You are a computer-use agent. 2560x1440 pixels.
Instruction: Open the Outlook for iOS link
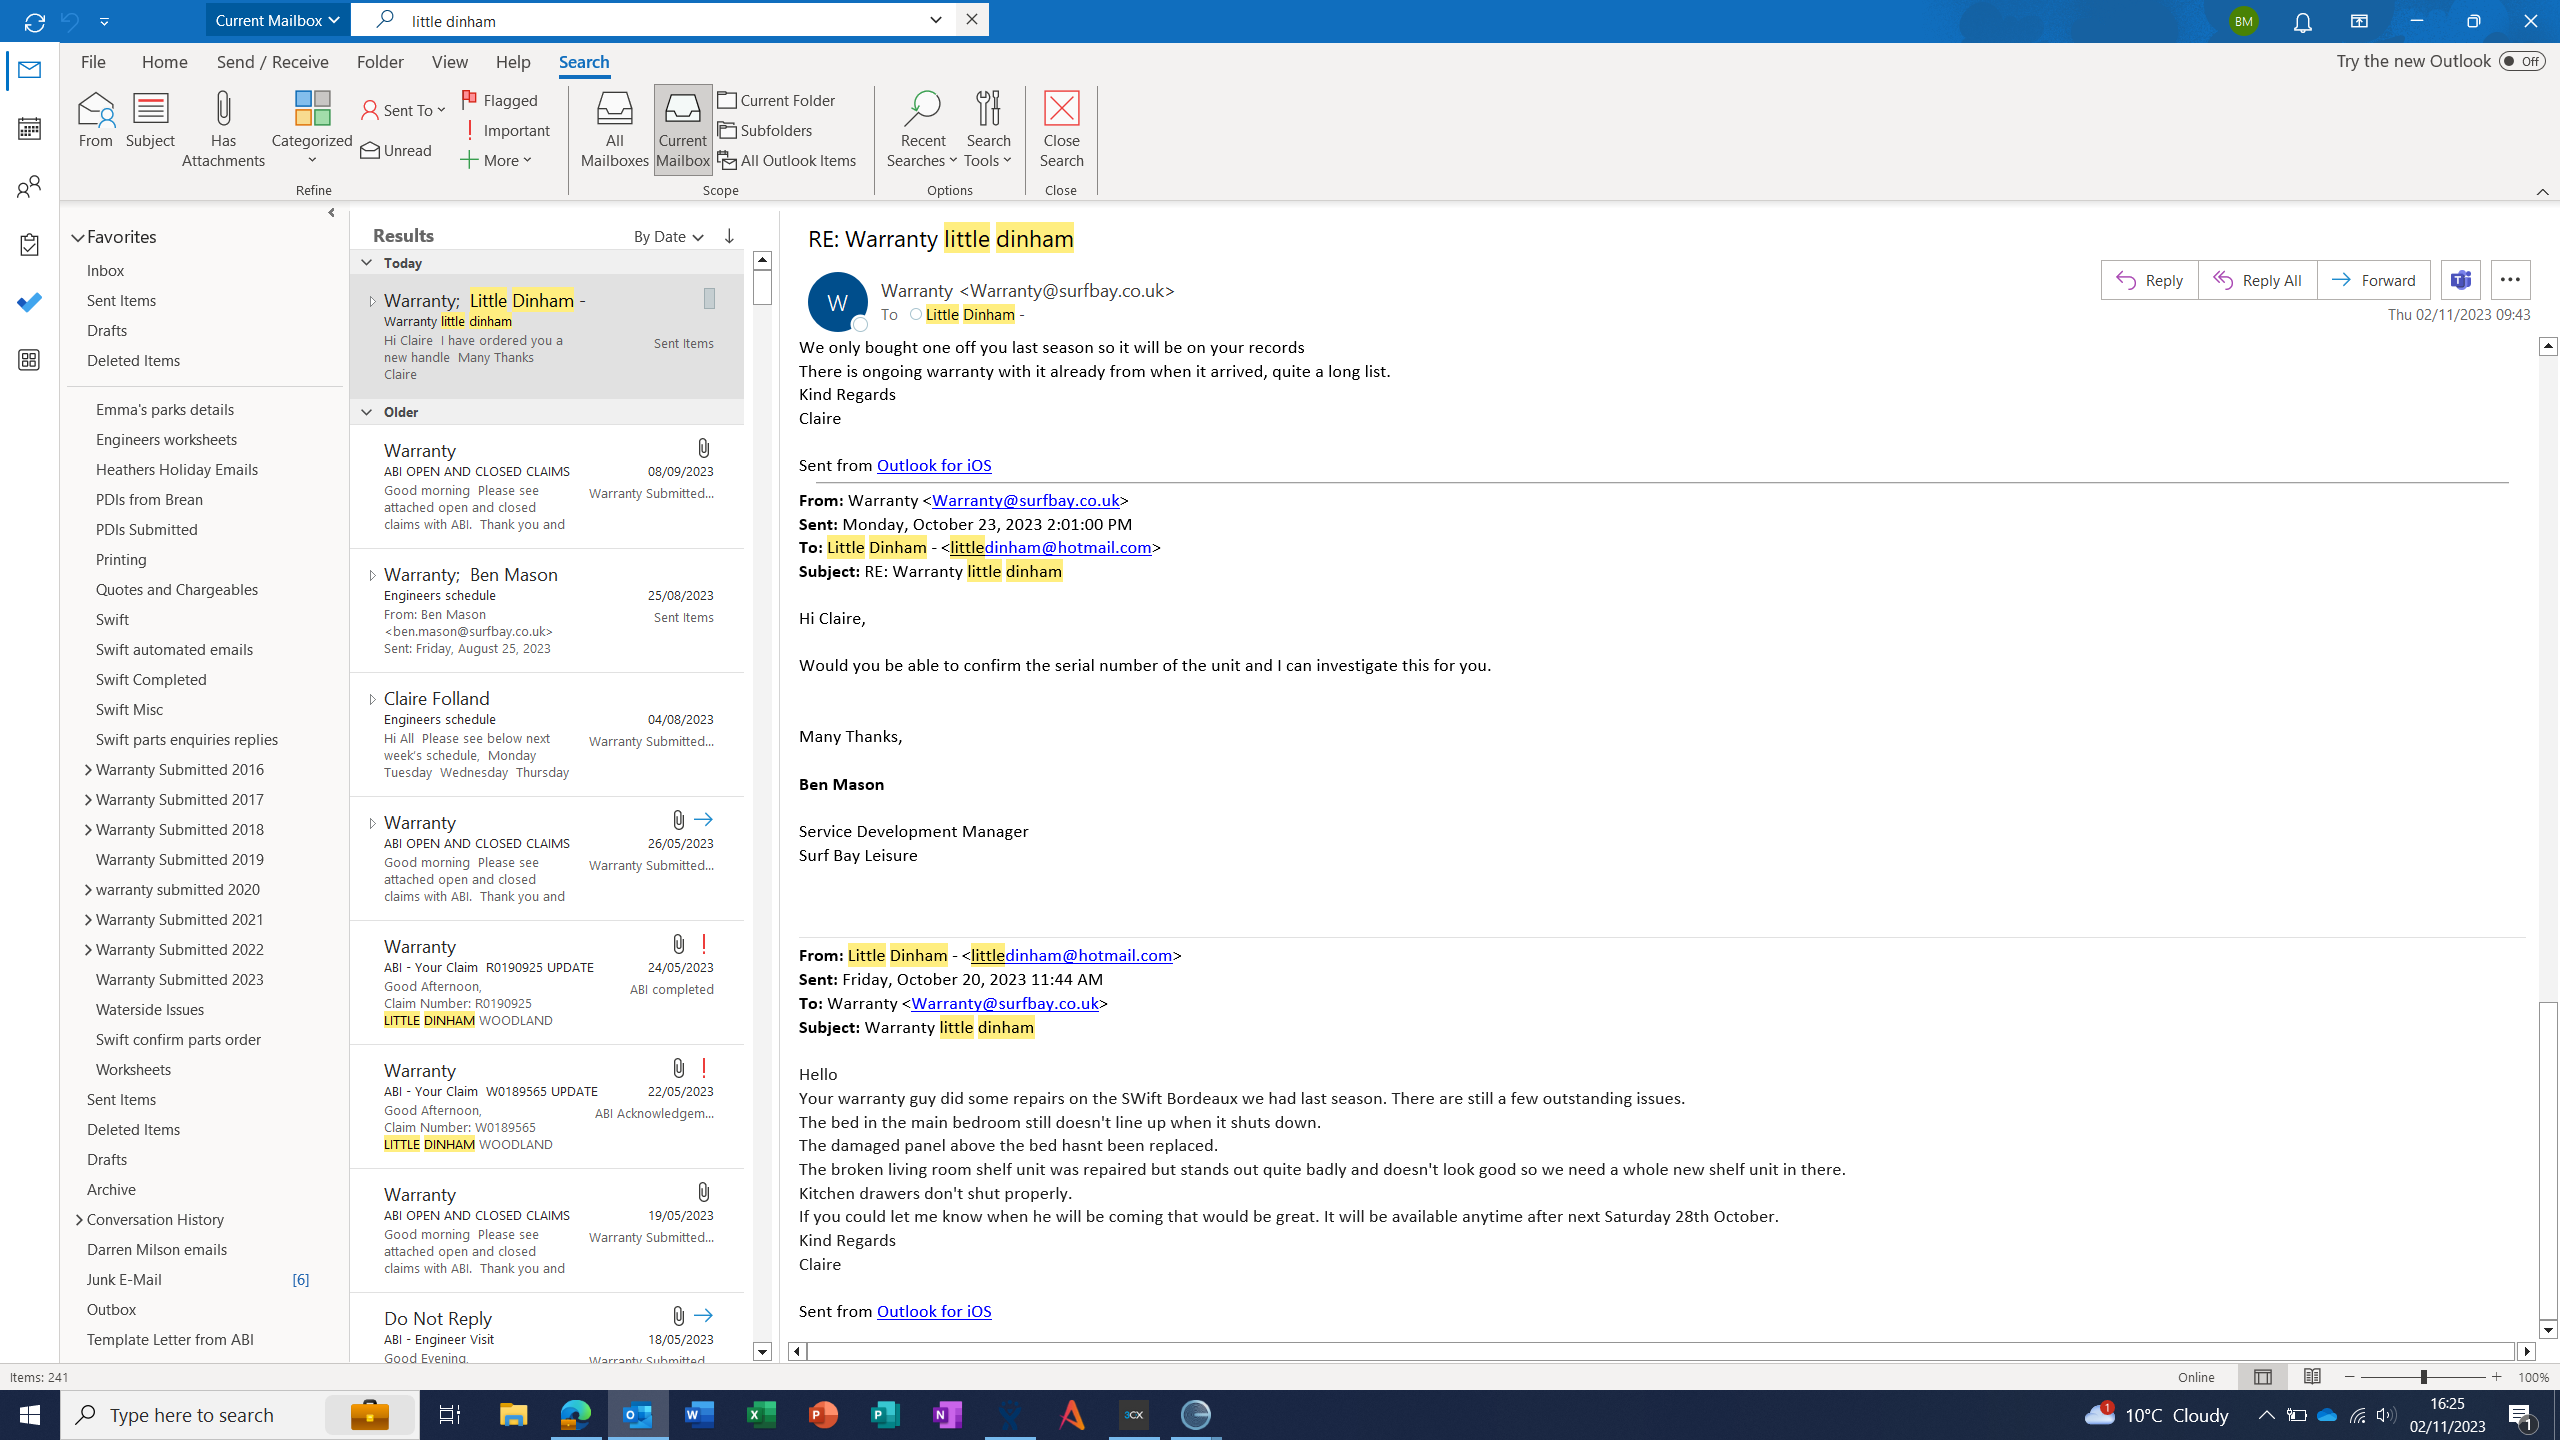tap(933, 465)
